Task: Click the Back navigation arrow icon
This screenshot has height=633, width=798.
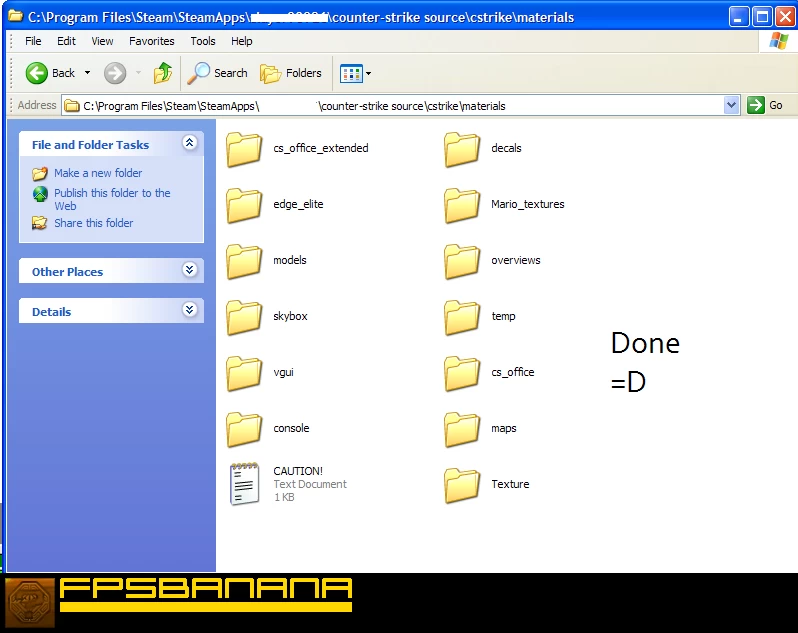Action: [37, 73]
